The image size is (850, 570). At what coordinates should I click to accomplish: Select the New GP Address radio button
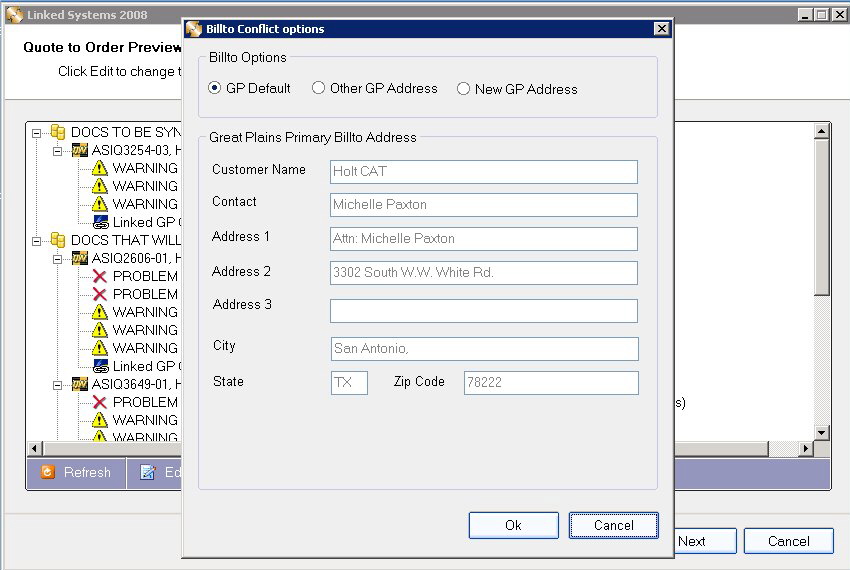point(463,89)
